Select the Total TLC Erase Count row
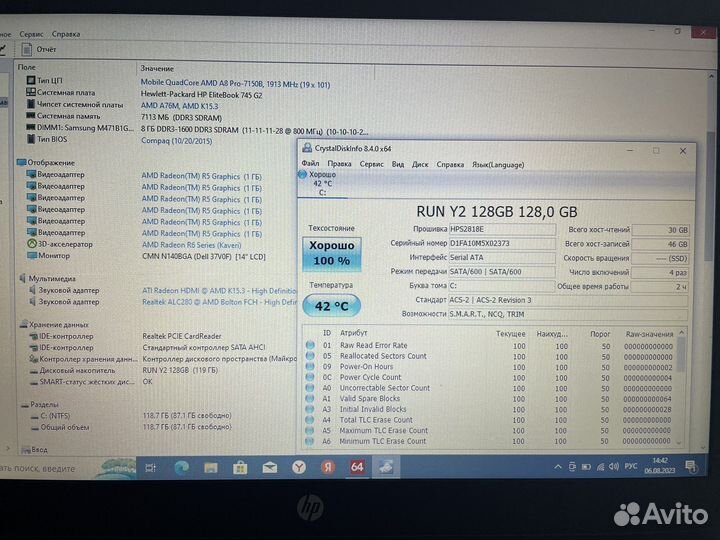The height and width of the screenshot is (540, 720). point(490,420)
